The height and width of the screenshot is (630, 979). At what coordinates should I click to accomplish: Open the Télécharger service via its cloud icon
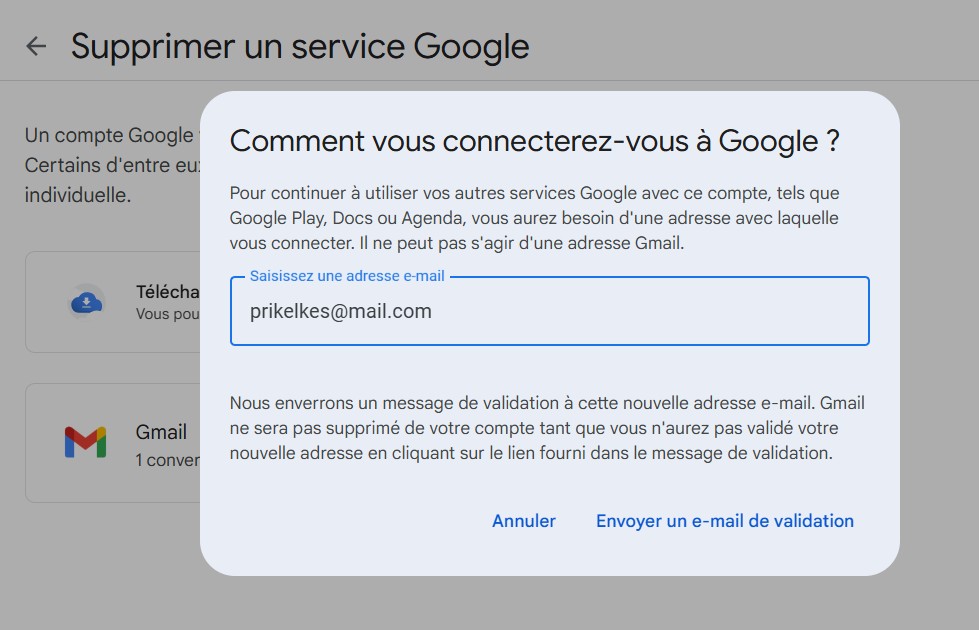click(86, 302)
